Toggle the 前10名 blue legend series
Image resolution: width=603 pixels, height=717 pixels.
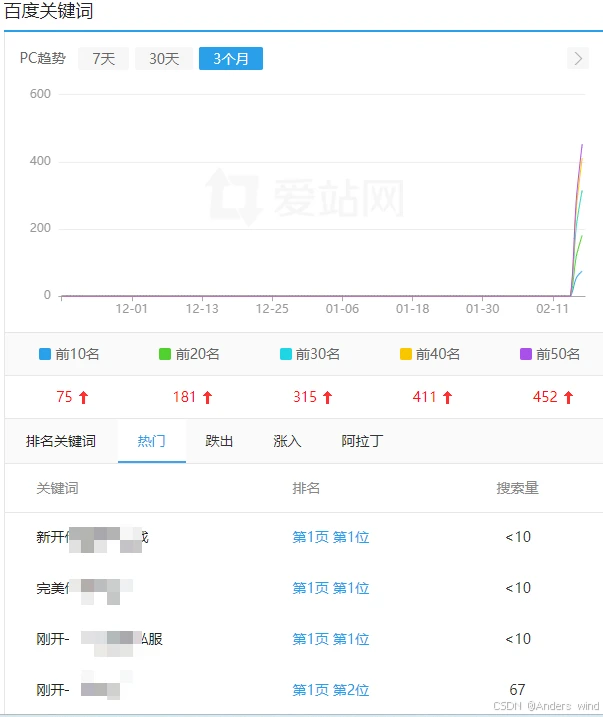point(69,354)
